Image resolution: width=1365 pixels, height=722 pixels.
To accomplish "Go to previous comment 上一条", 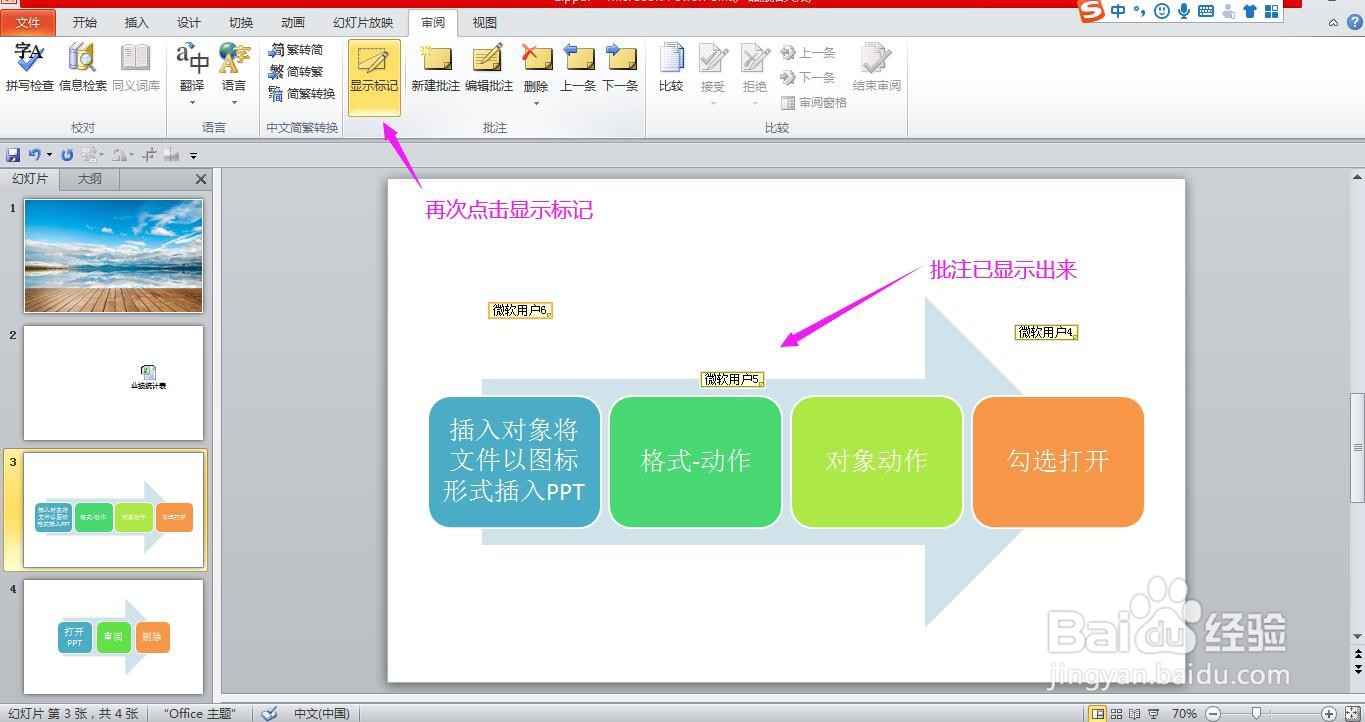I will (578, 68).
